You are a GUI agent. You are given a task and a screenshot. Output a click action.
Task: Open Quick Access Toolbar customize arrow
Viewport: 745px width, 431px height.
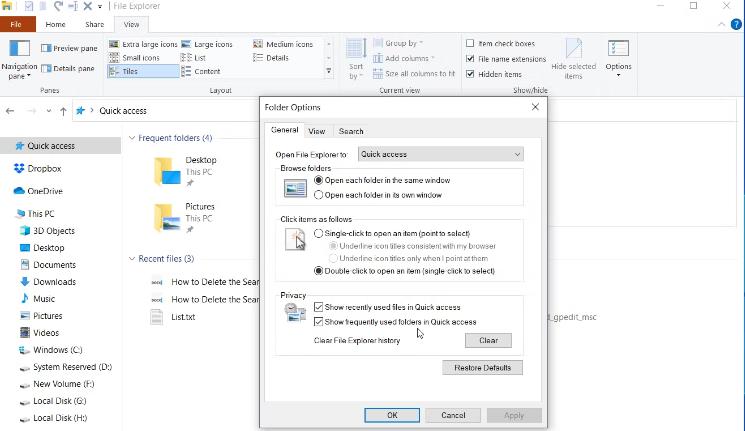pyautogui.click(x=100, y=7)
